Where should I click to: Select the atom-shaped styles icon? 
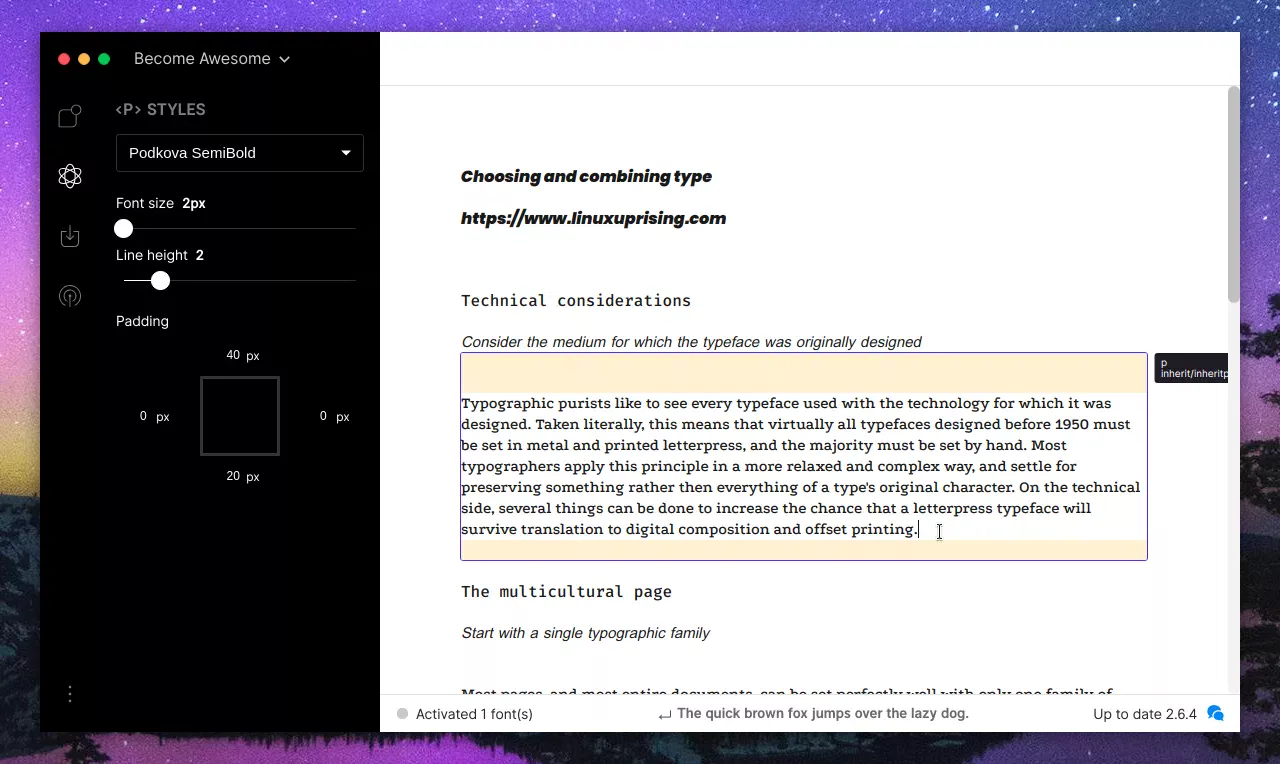click(x=69, y=176)
